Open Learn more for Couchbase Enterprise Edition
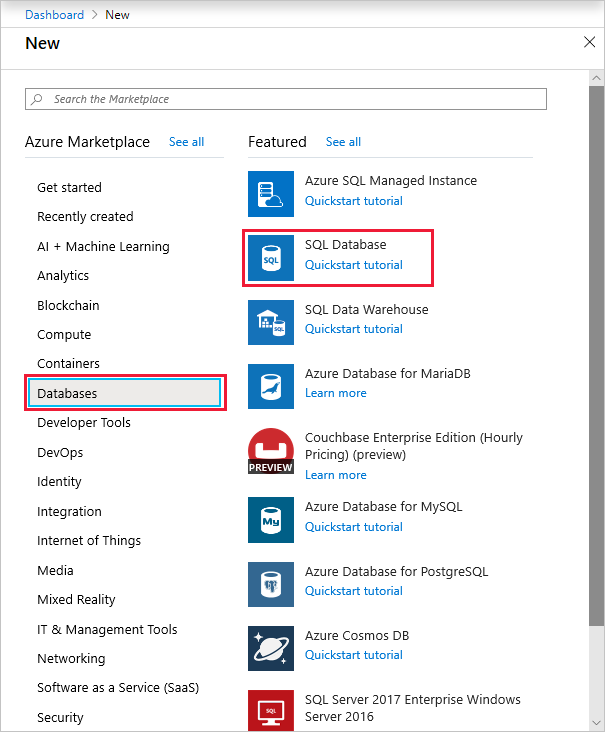Screen dimensions: 605x732 (x=336, y=475)
